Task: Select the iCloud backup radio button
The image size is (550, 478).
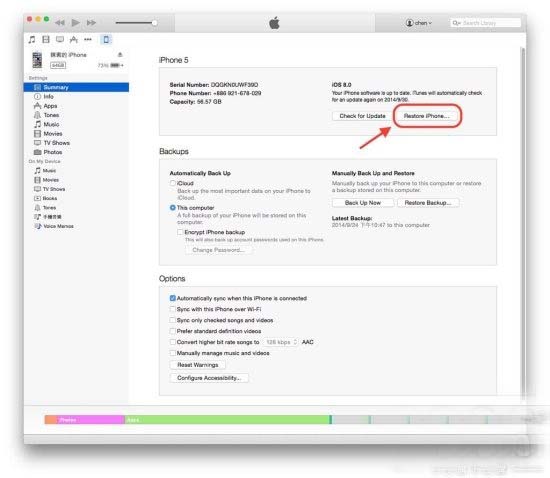Action: click(173, 183)
